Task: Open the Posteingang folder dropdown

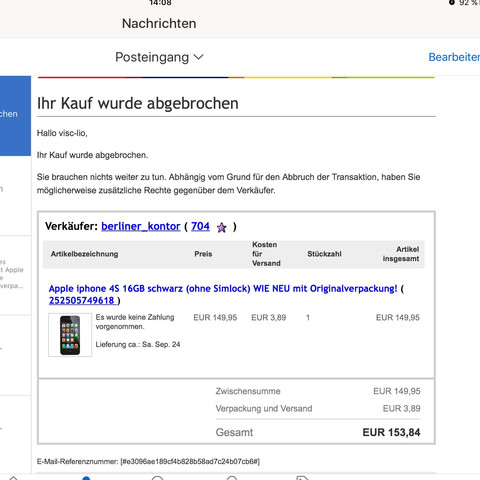Action: tap(159, 57)
